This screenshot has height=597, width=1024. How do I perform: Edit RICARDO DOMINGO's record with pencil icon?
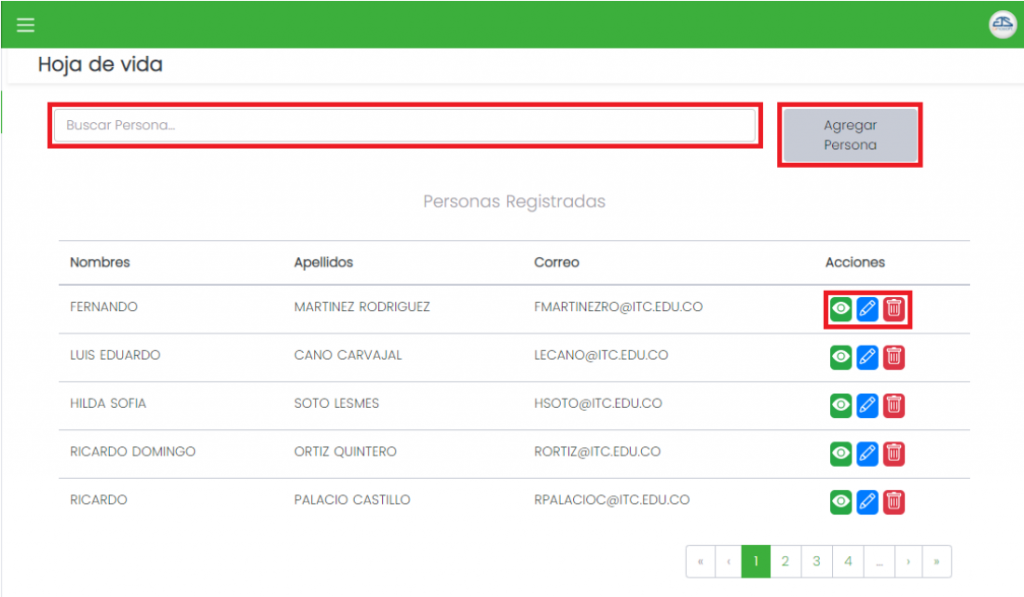click(x=868, y=453)
